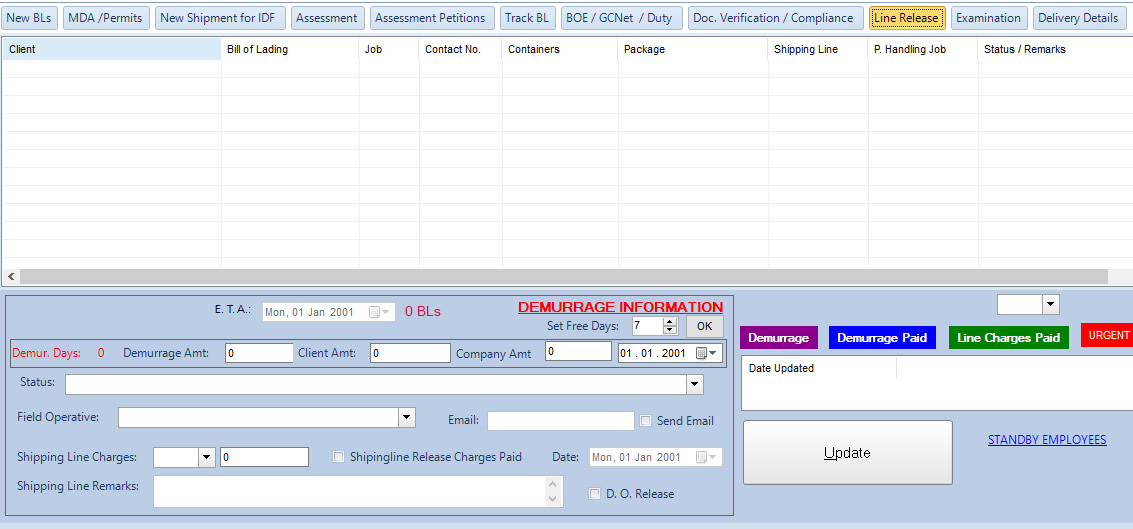The height and width of the screenshot is (529, 1133).
Task: Switch to the Examination tab
Action: [988, 18]
